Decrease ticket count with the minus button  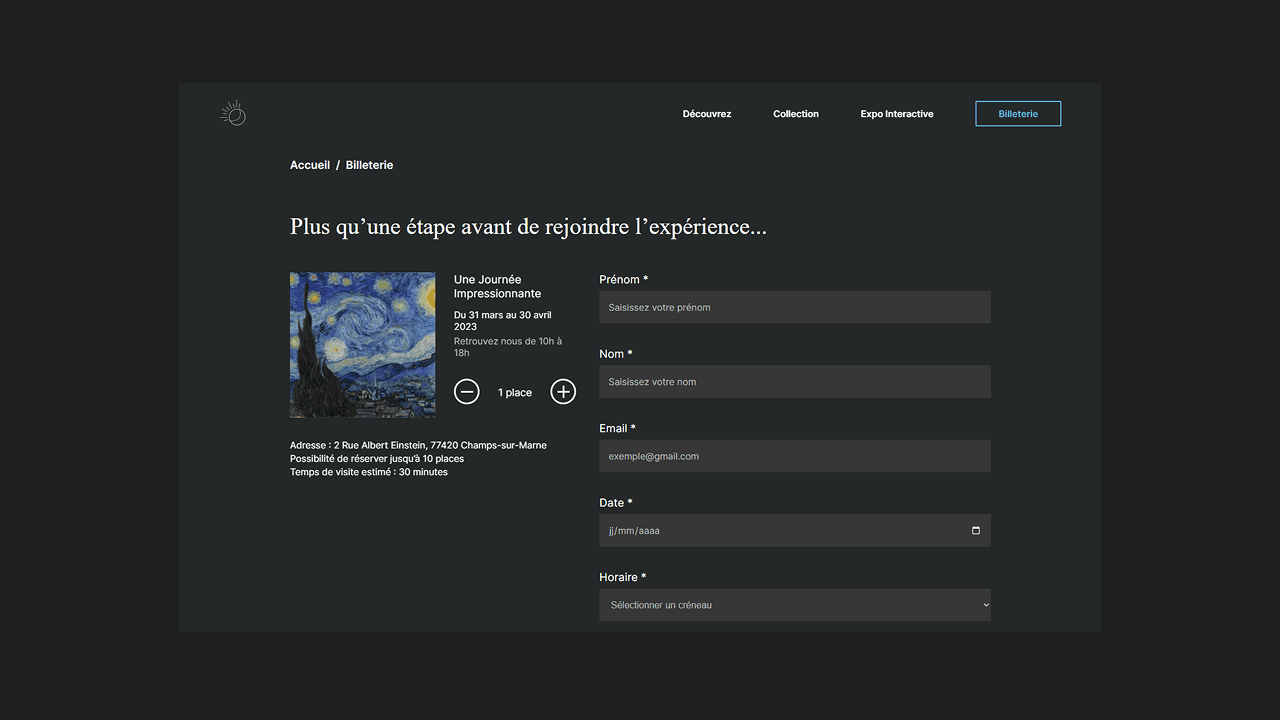[467, 392]
